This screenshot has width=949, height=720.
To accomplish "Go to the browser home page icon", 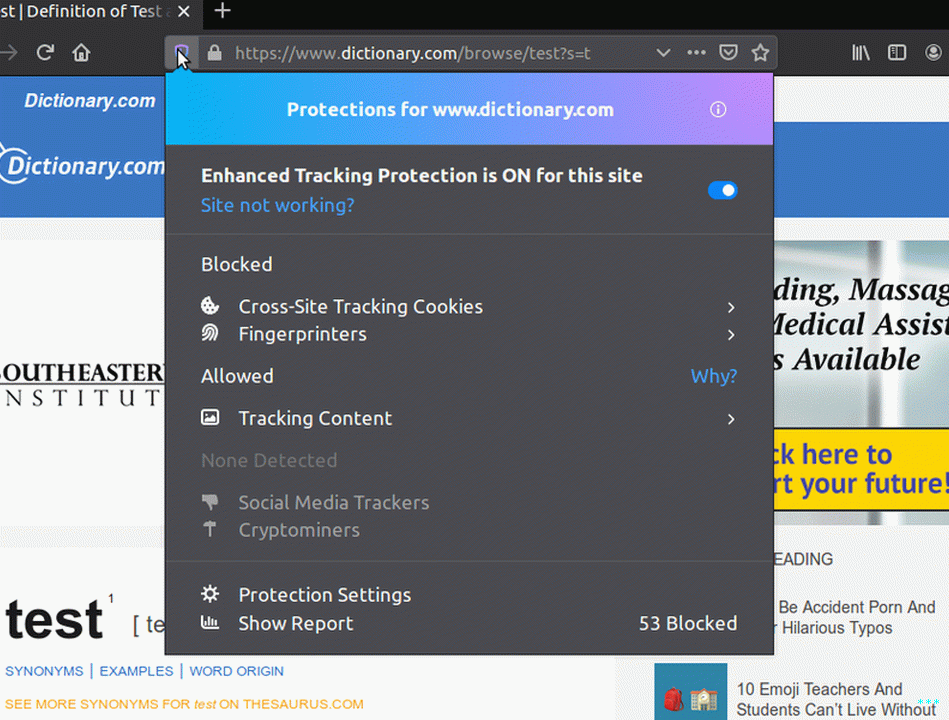I will pyautogui.click(x=82, y=53).
